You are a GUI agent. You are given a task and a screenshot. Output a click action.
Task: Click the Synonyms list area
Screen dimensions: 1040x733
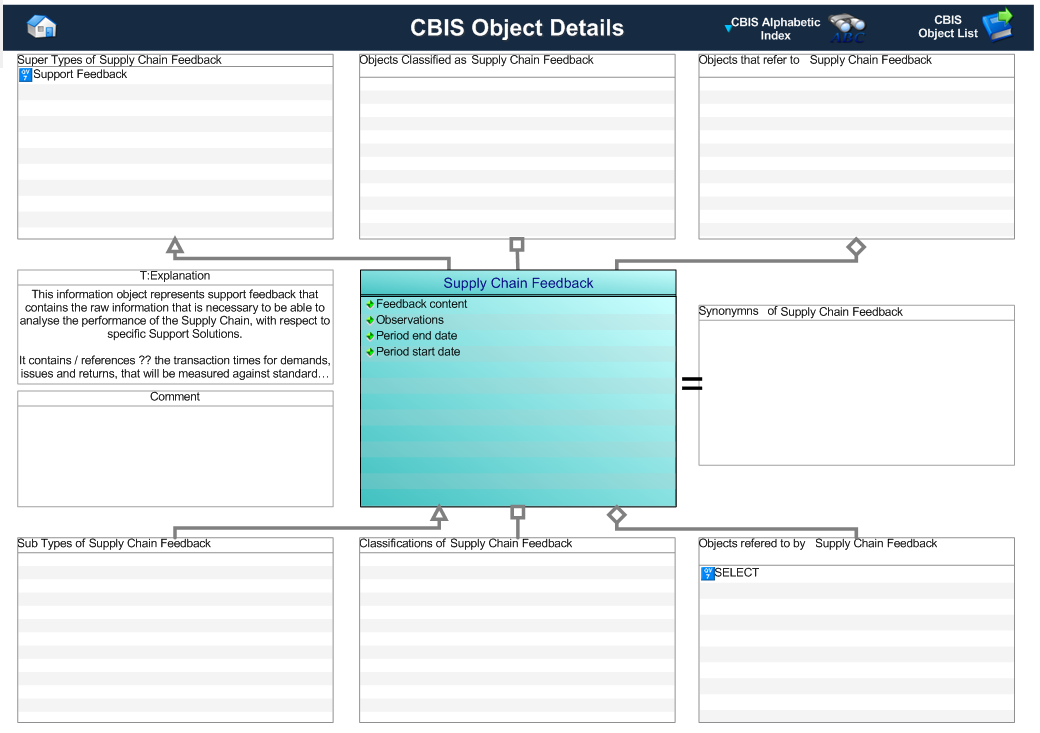(856, 392)
